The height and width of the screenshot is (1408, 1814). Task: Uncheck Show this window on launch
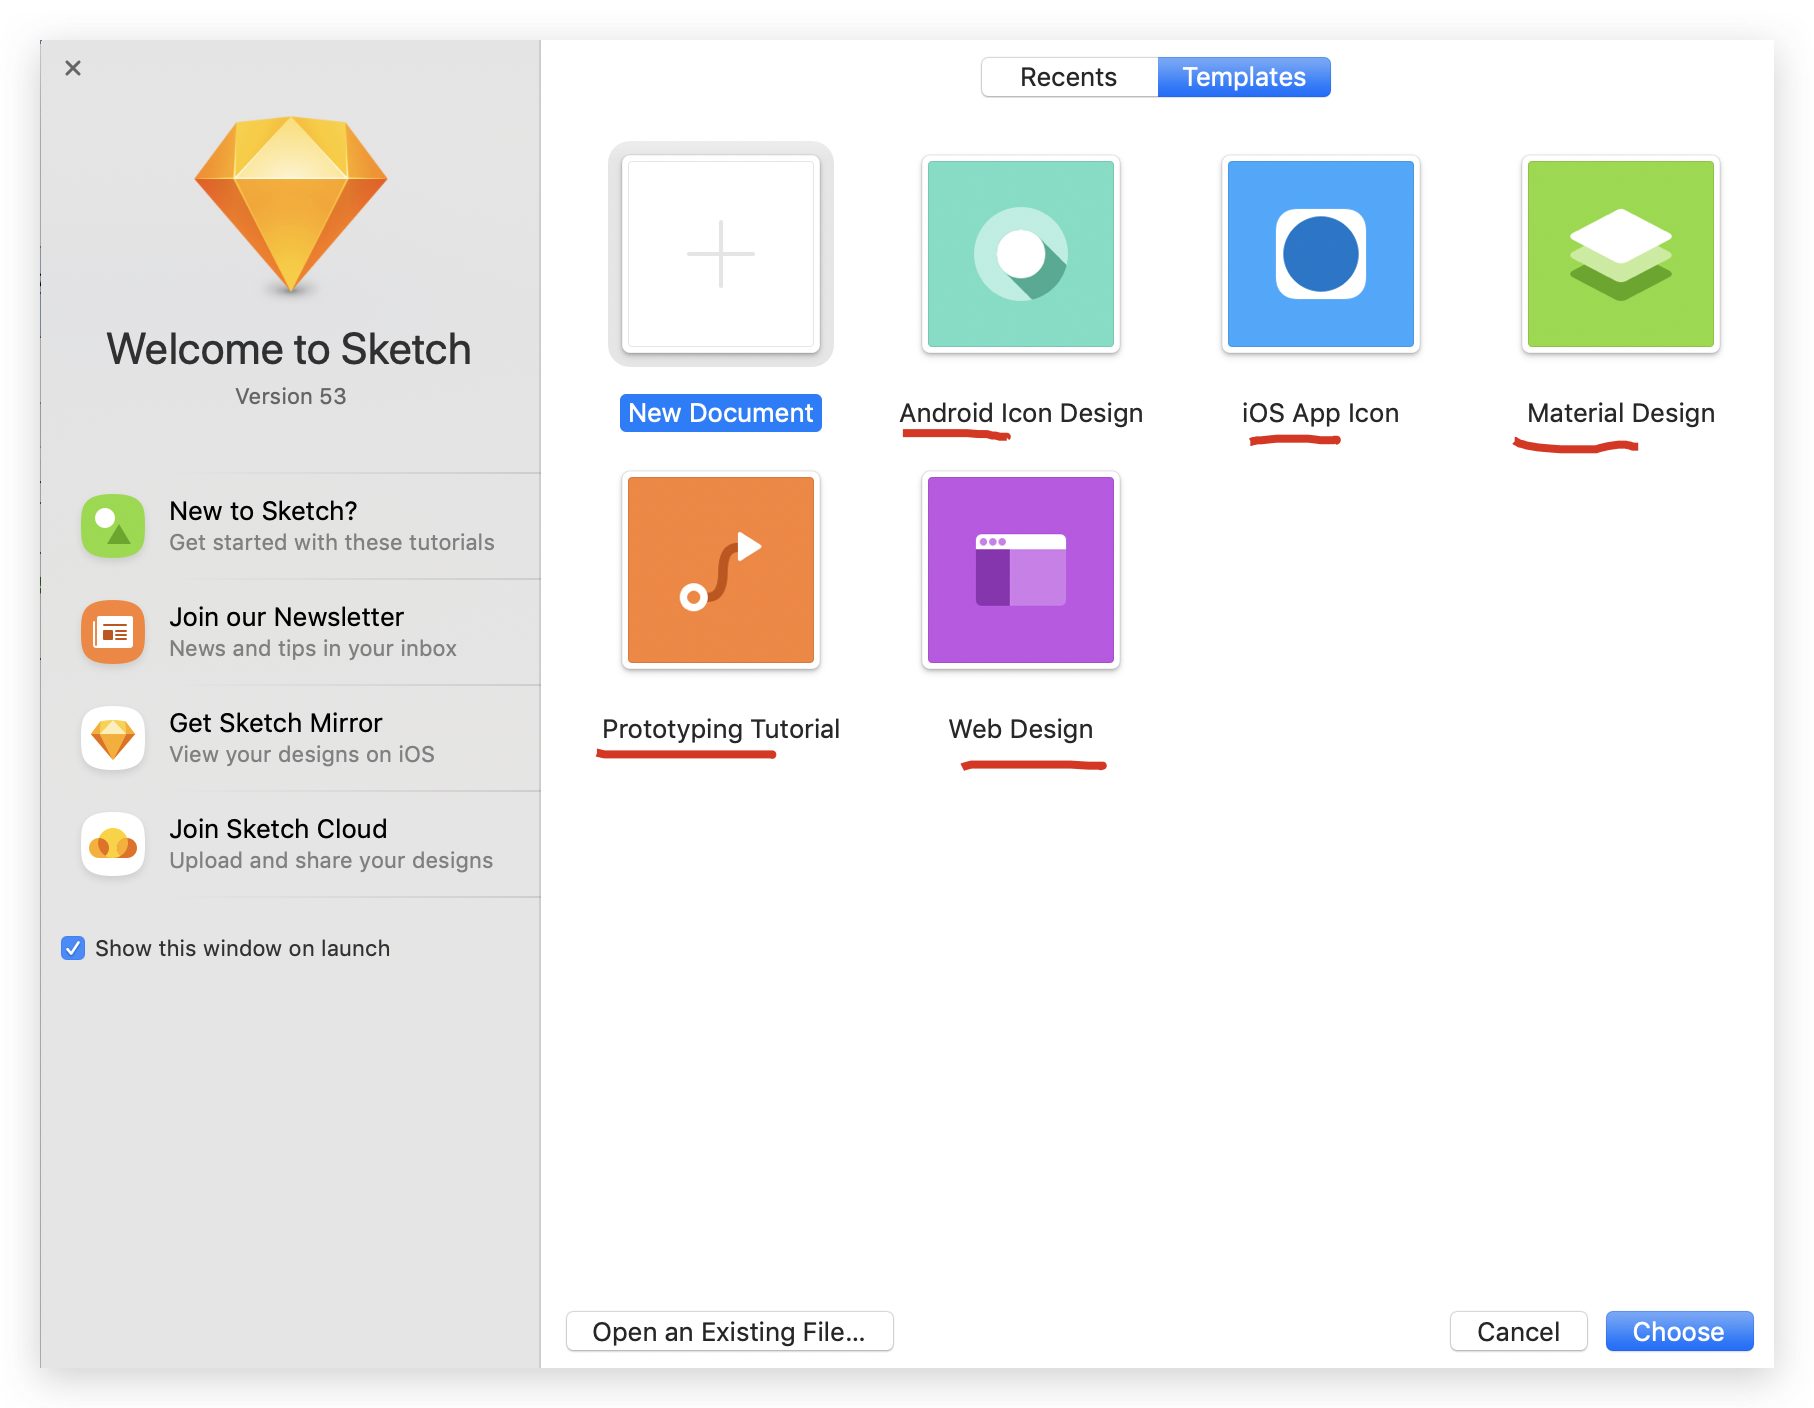click(73, 948)
